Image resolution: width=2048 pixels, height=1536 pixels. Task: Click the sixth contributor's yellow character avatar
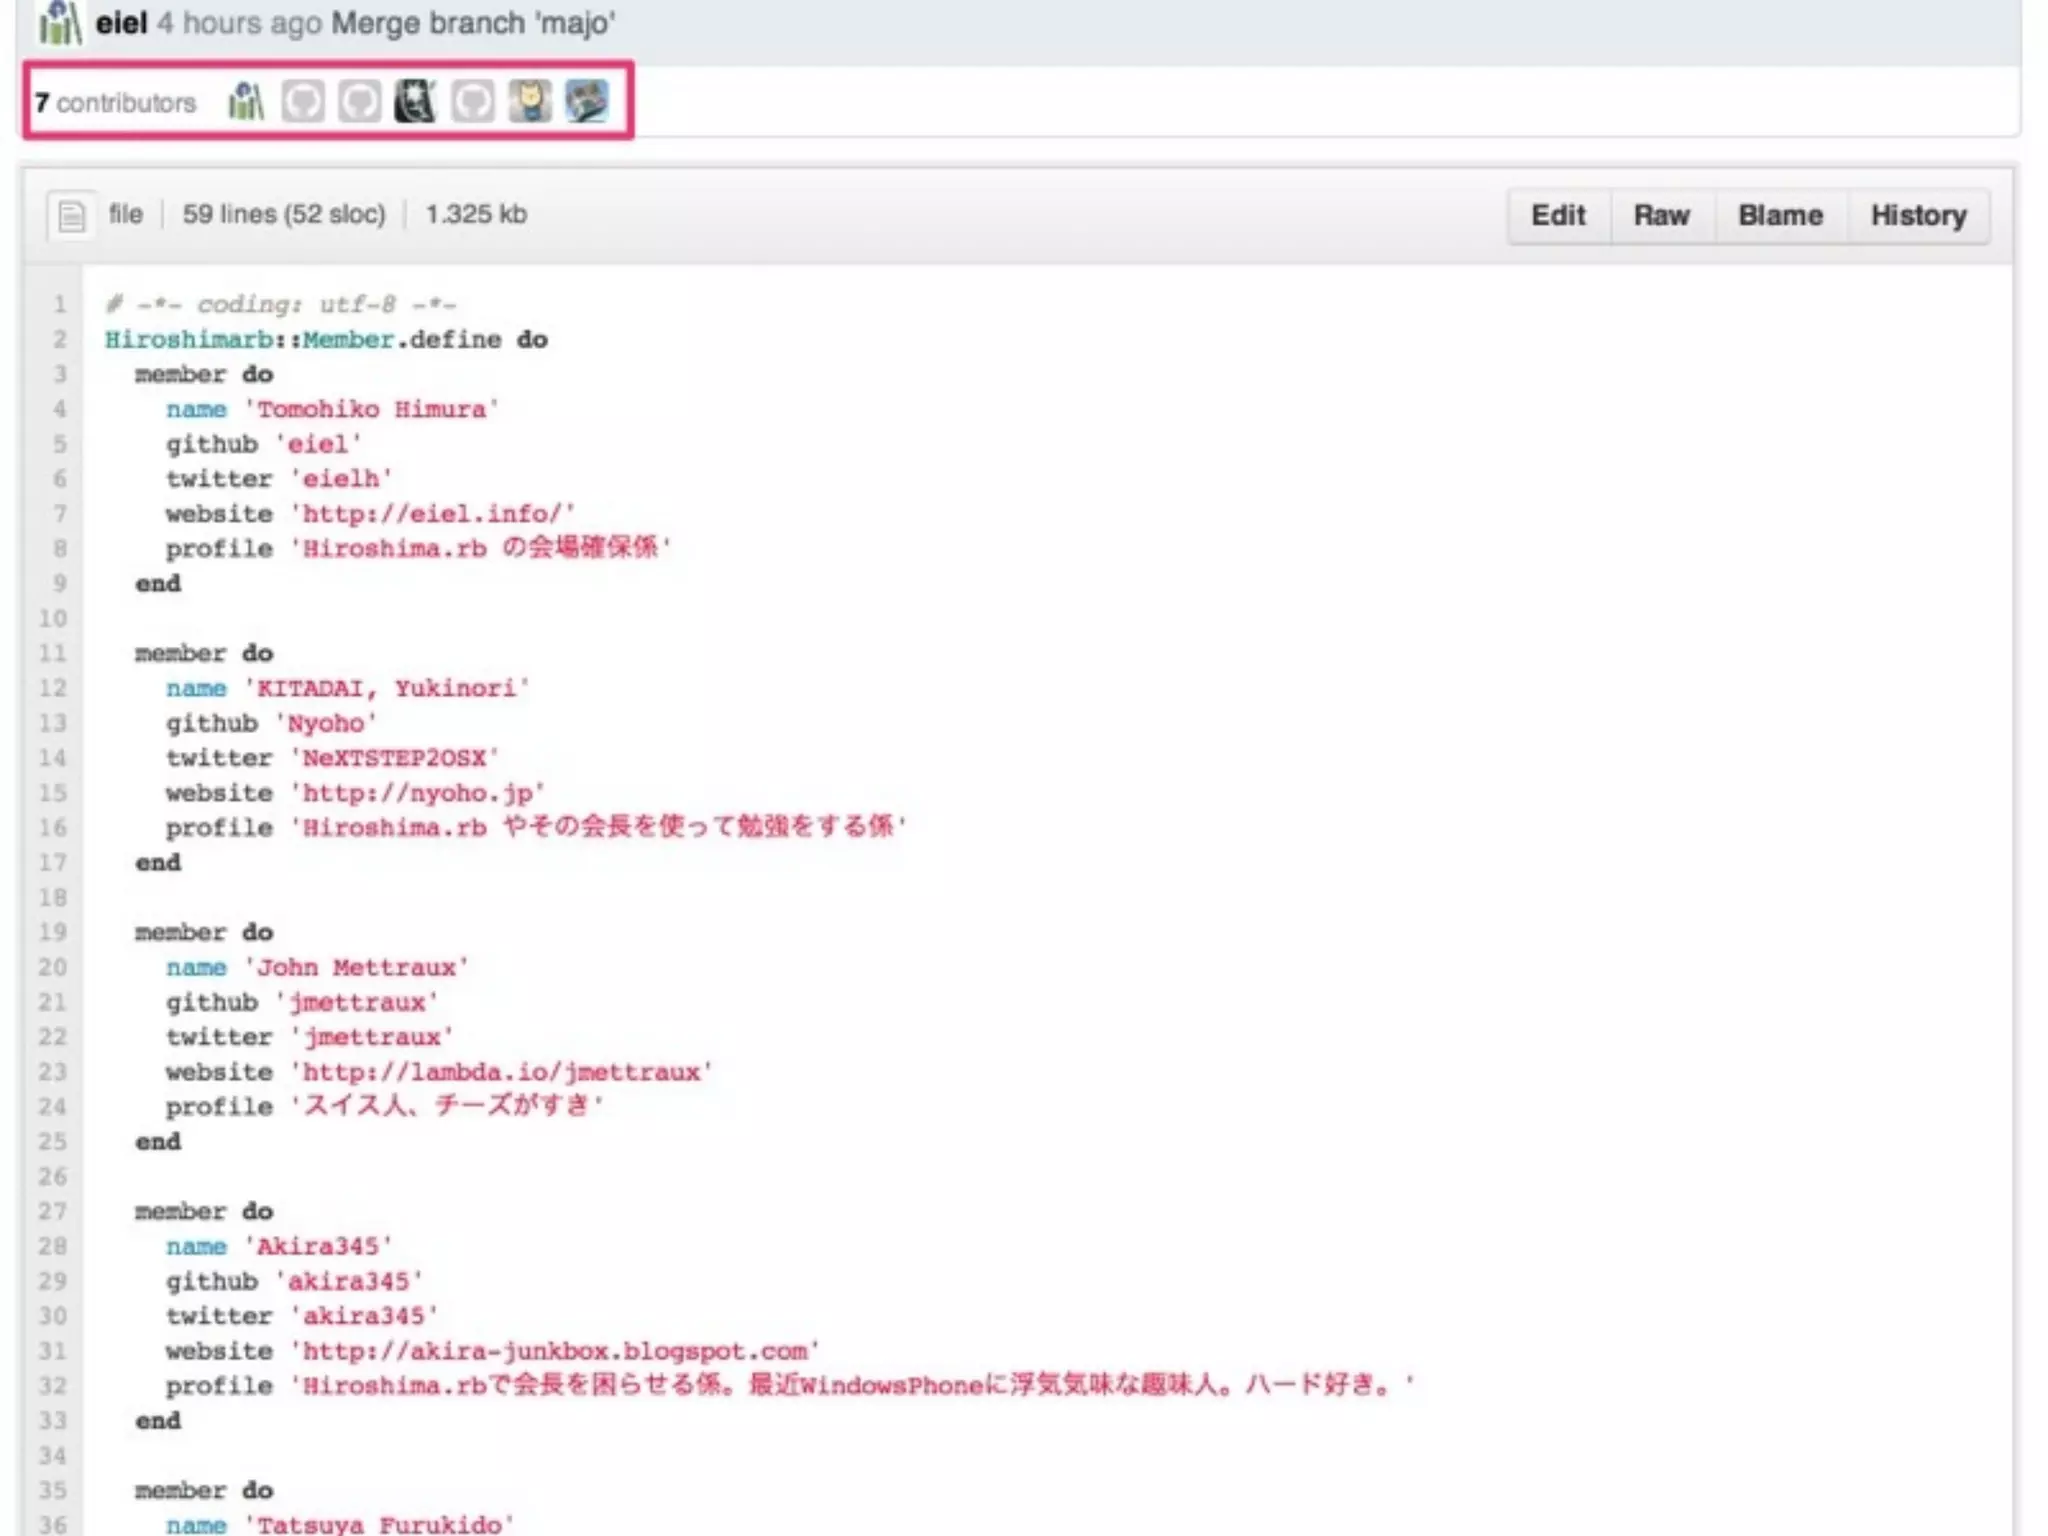[529, 101]
